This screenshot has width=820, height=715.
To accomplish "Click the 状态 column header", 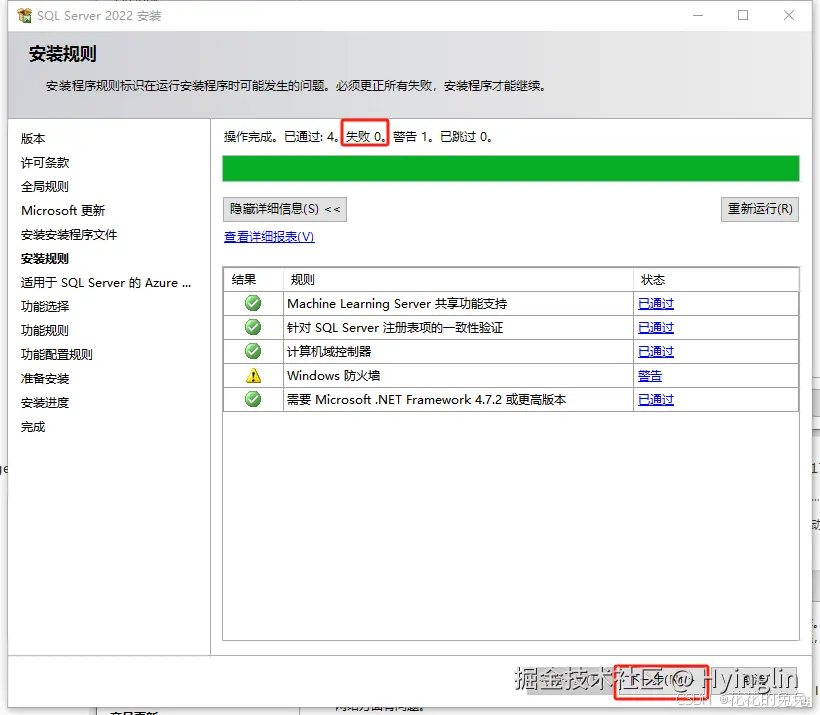I will (x=716, y=280).
